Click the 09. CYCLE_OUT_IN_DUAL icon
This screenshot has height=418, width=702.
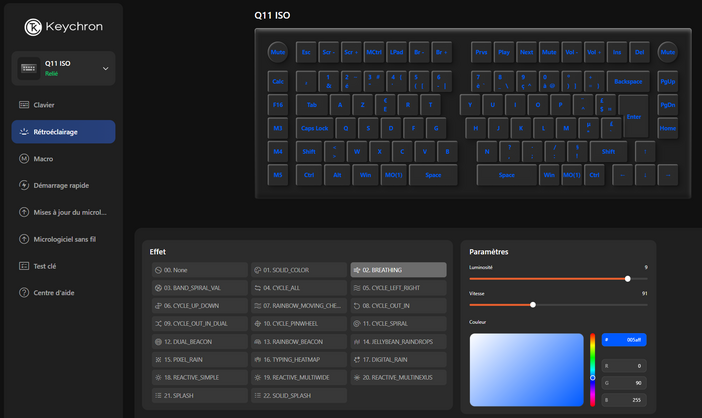click(158, 324)
